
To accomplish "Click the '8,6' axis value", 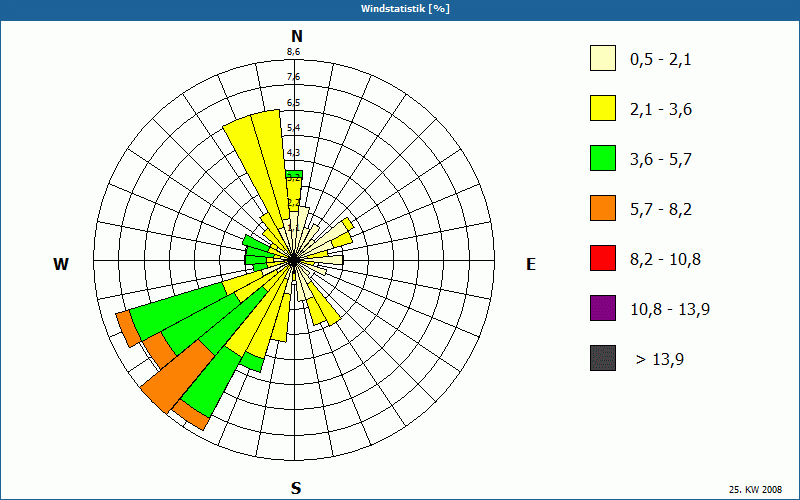I will click(293, 52).
